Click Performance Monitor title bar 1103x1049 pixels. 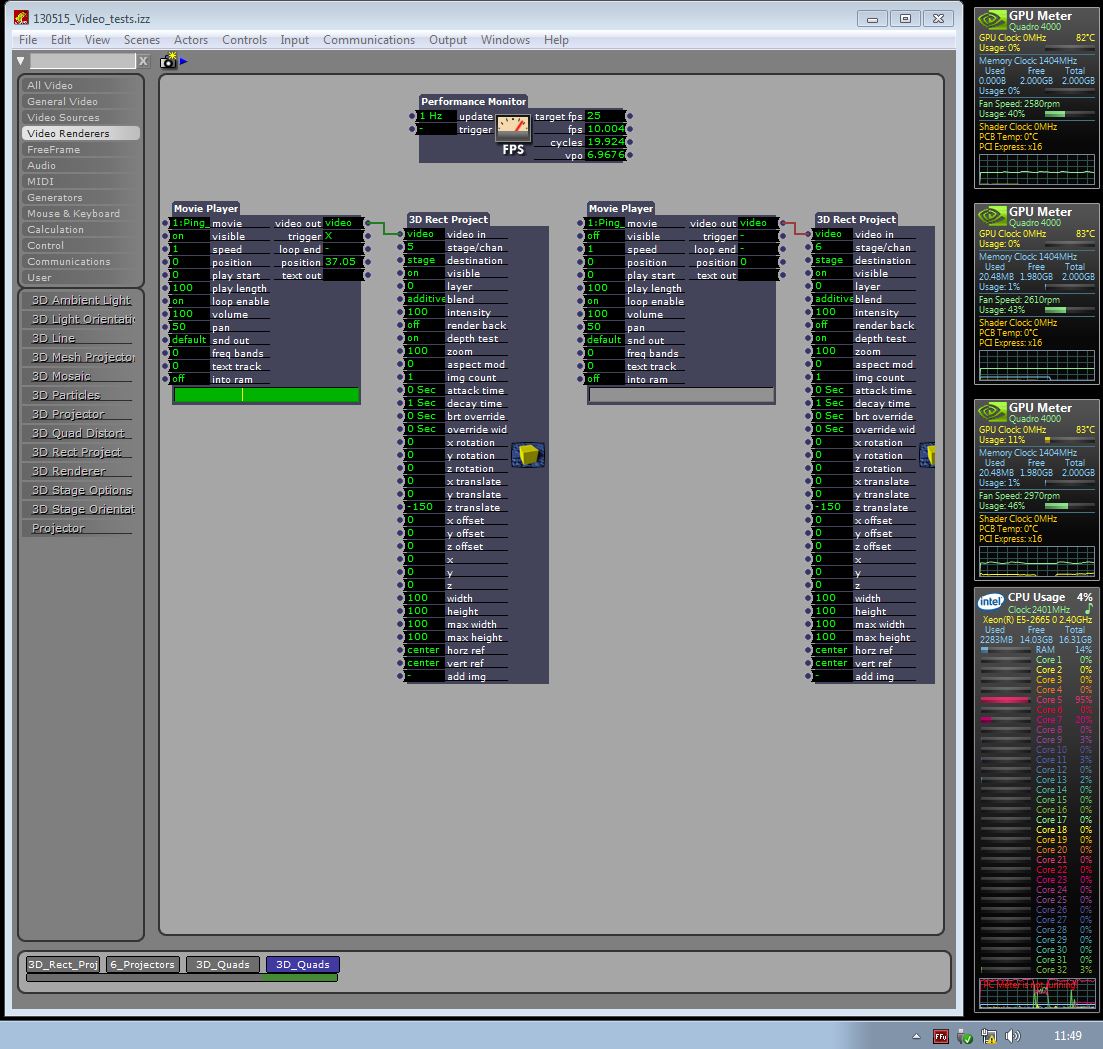[473, 101]
